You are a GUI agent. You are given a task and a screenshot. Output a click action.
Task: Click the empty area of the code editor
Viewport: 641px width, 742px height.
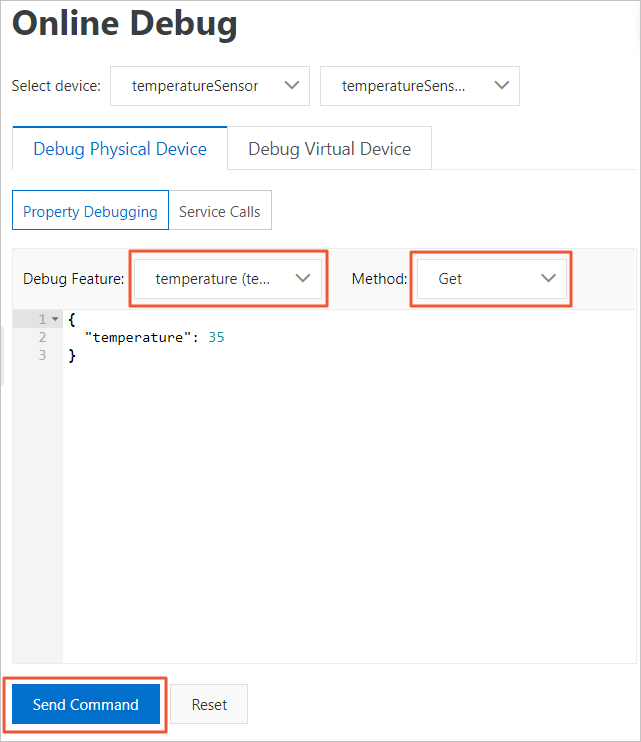[x=349, y=511]
